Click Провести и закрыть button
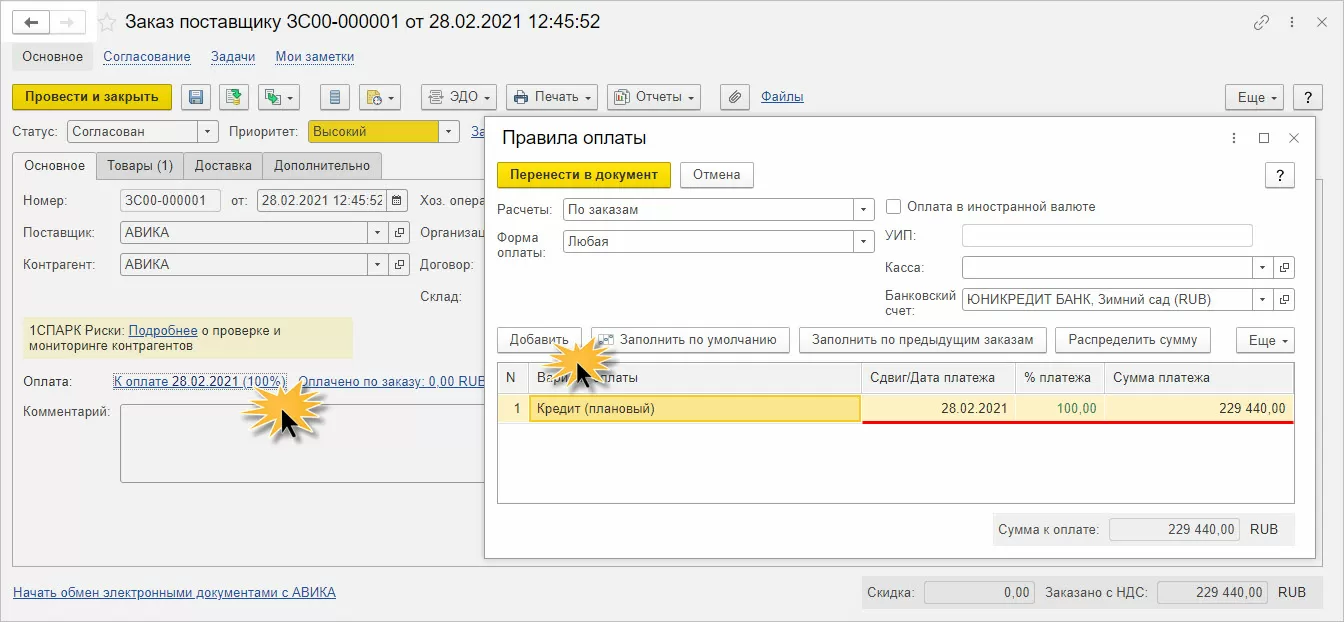 pos(92,97)
